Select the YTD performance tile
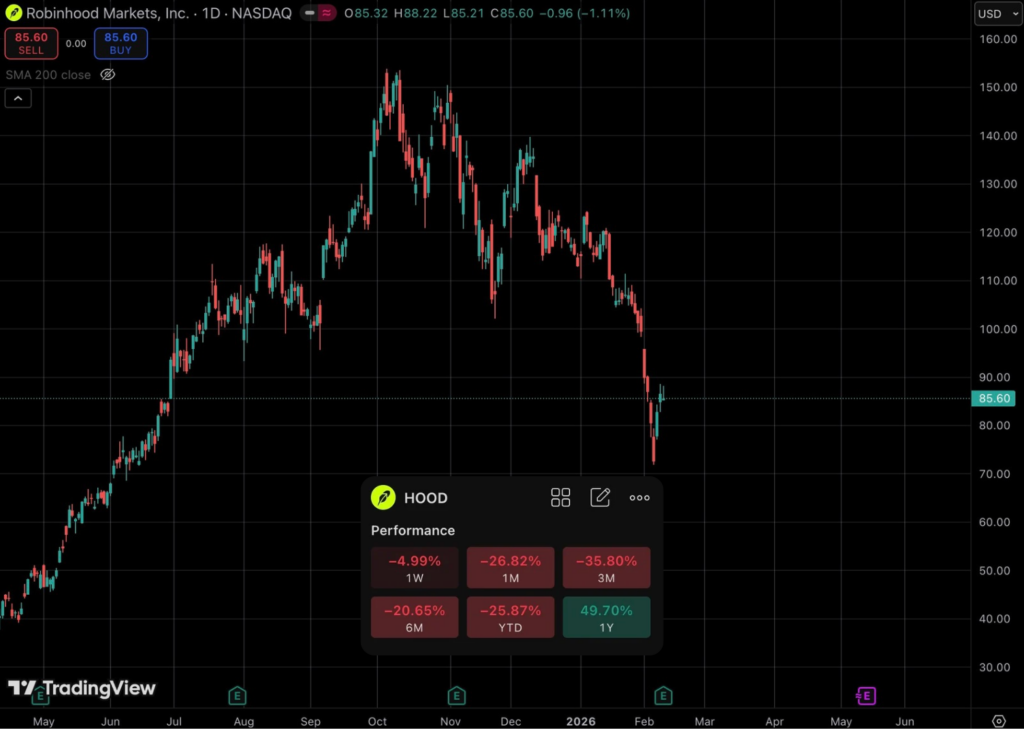Screen dimensions: 1024x729 click(510, 617)
